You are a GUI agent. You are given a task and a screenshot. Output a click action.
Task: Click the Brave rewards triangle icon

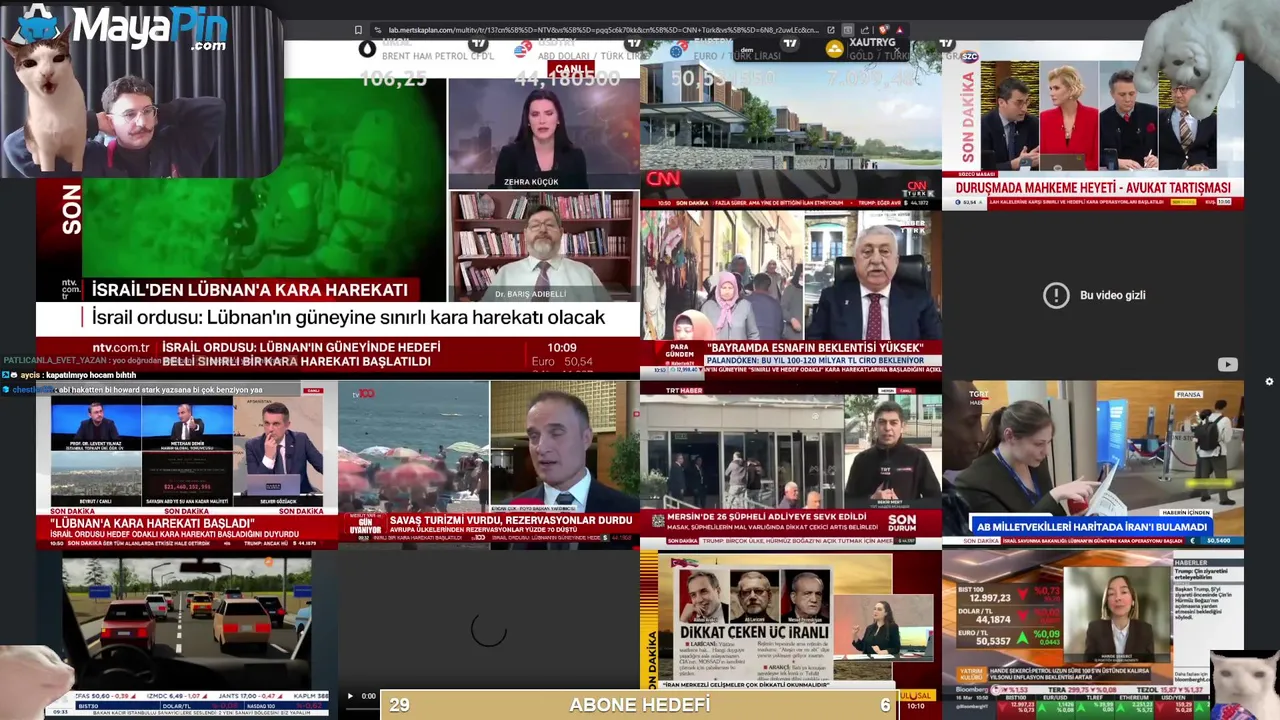click(x=900, y=30)
